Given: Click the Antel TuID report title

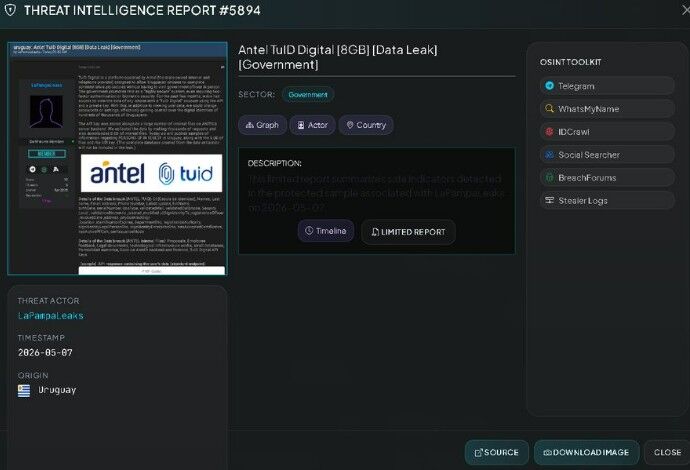Looking at the screenshot, I should (x=338, y=57).
